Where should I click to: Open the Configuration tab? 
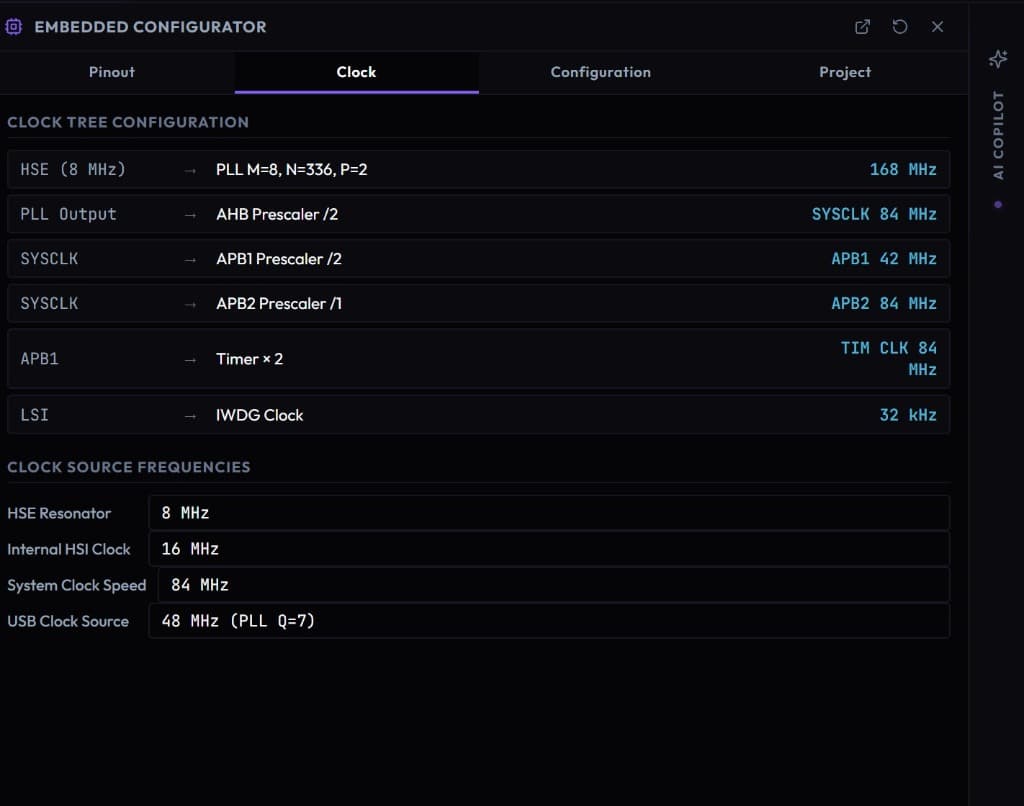point(601,72)
